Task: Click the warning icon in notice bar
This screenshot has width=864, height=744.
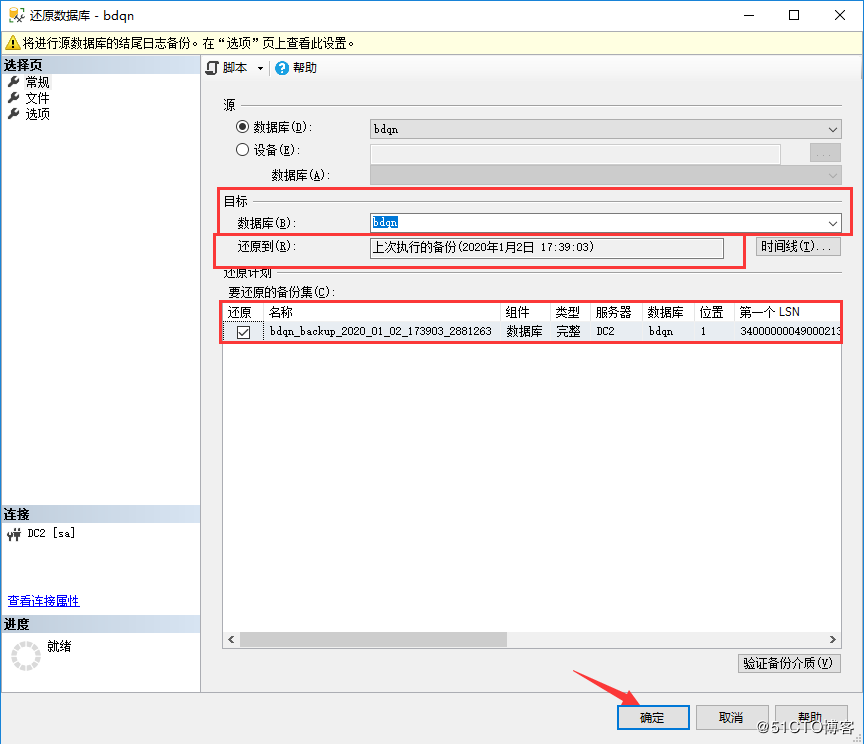Action: [x=13, y=42]
